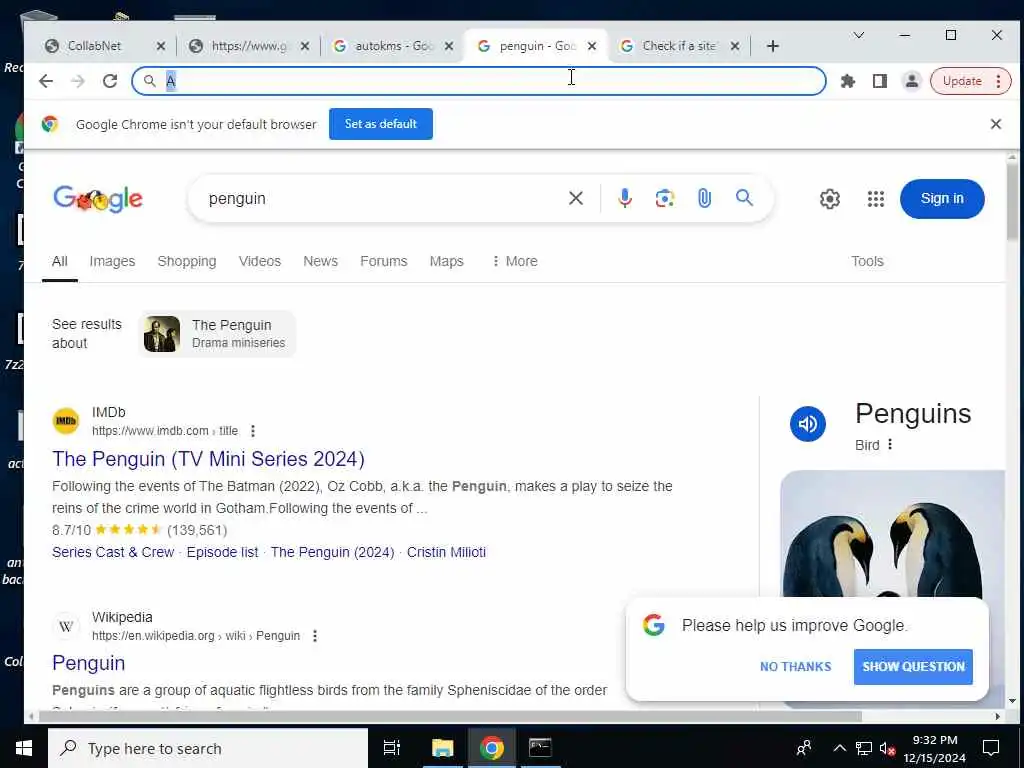Viewport: 1024px width, 768px height.
Task: Switch to the CollabNet tab
Action: tap(94, 46)
